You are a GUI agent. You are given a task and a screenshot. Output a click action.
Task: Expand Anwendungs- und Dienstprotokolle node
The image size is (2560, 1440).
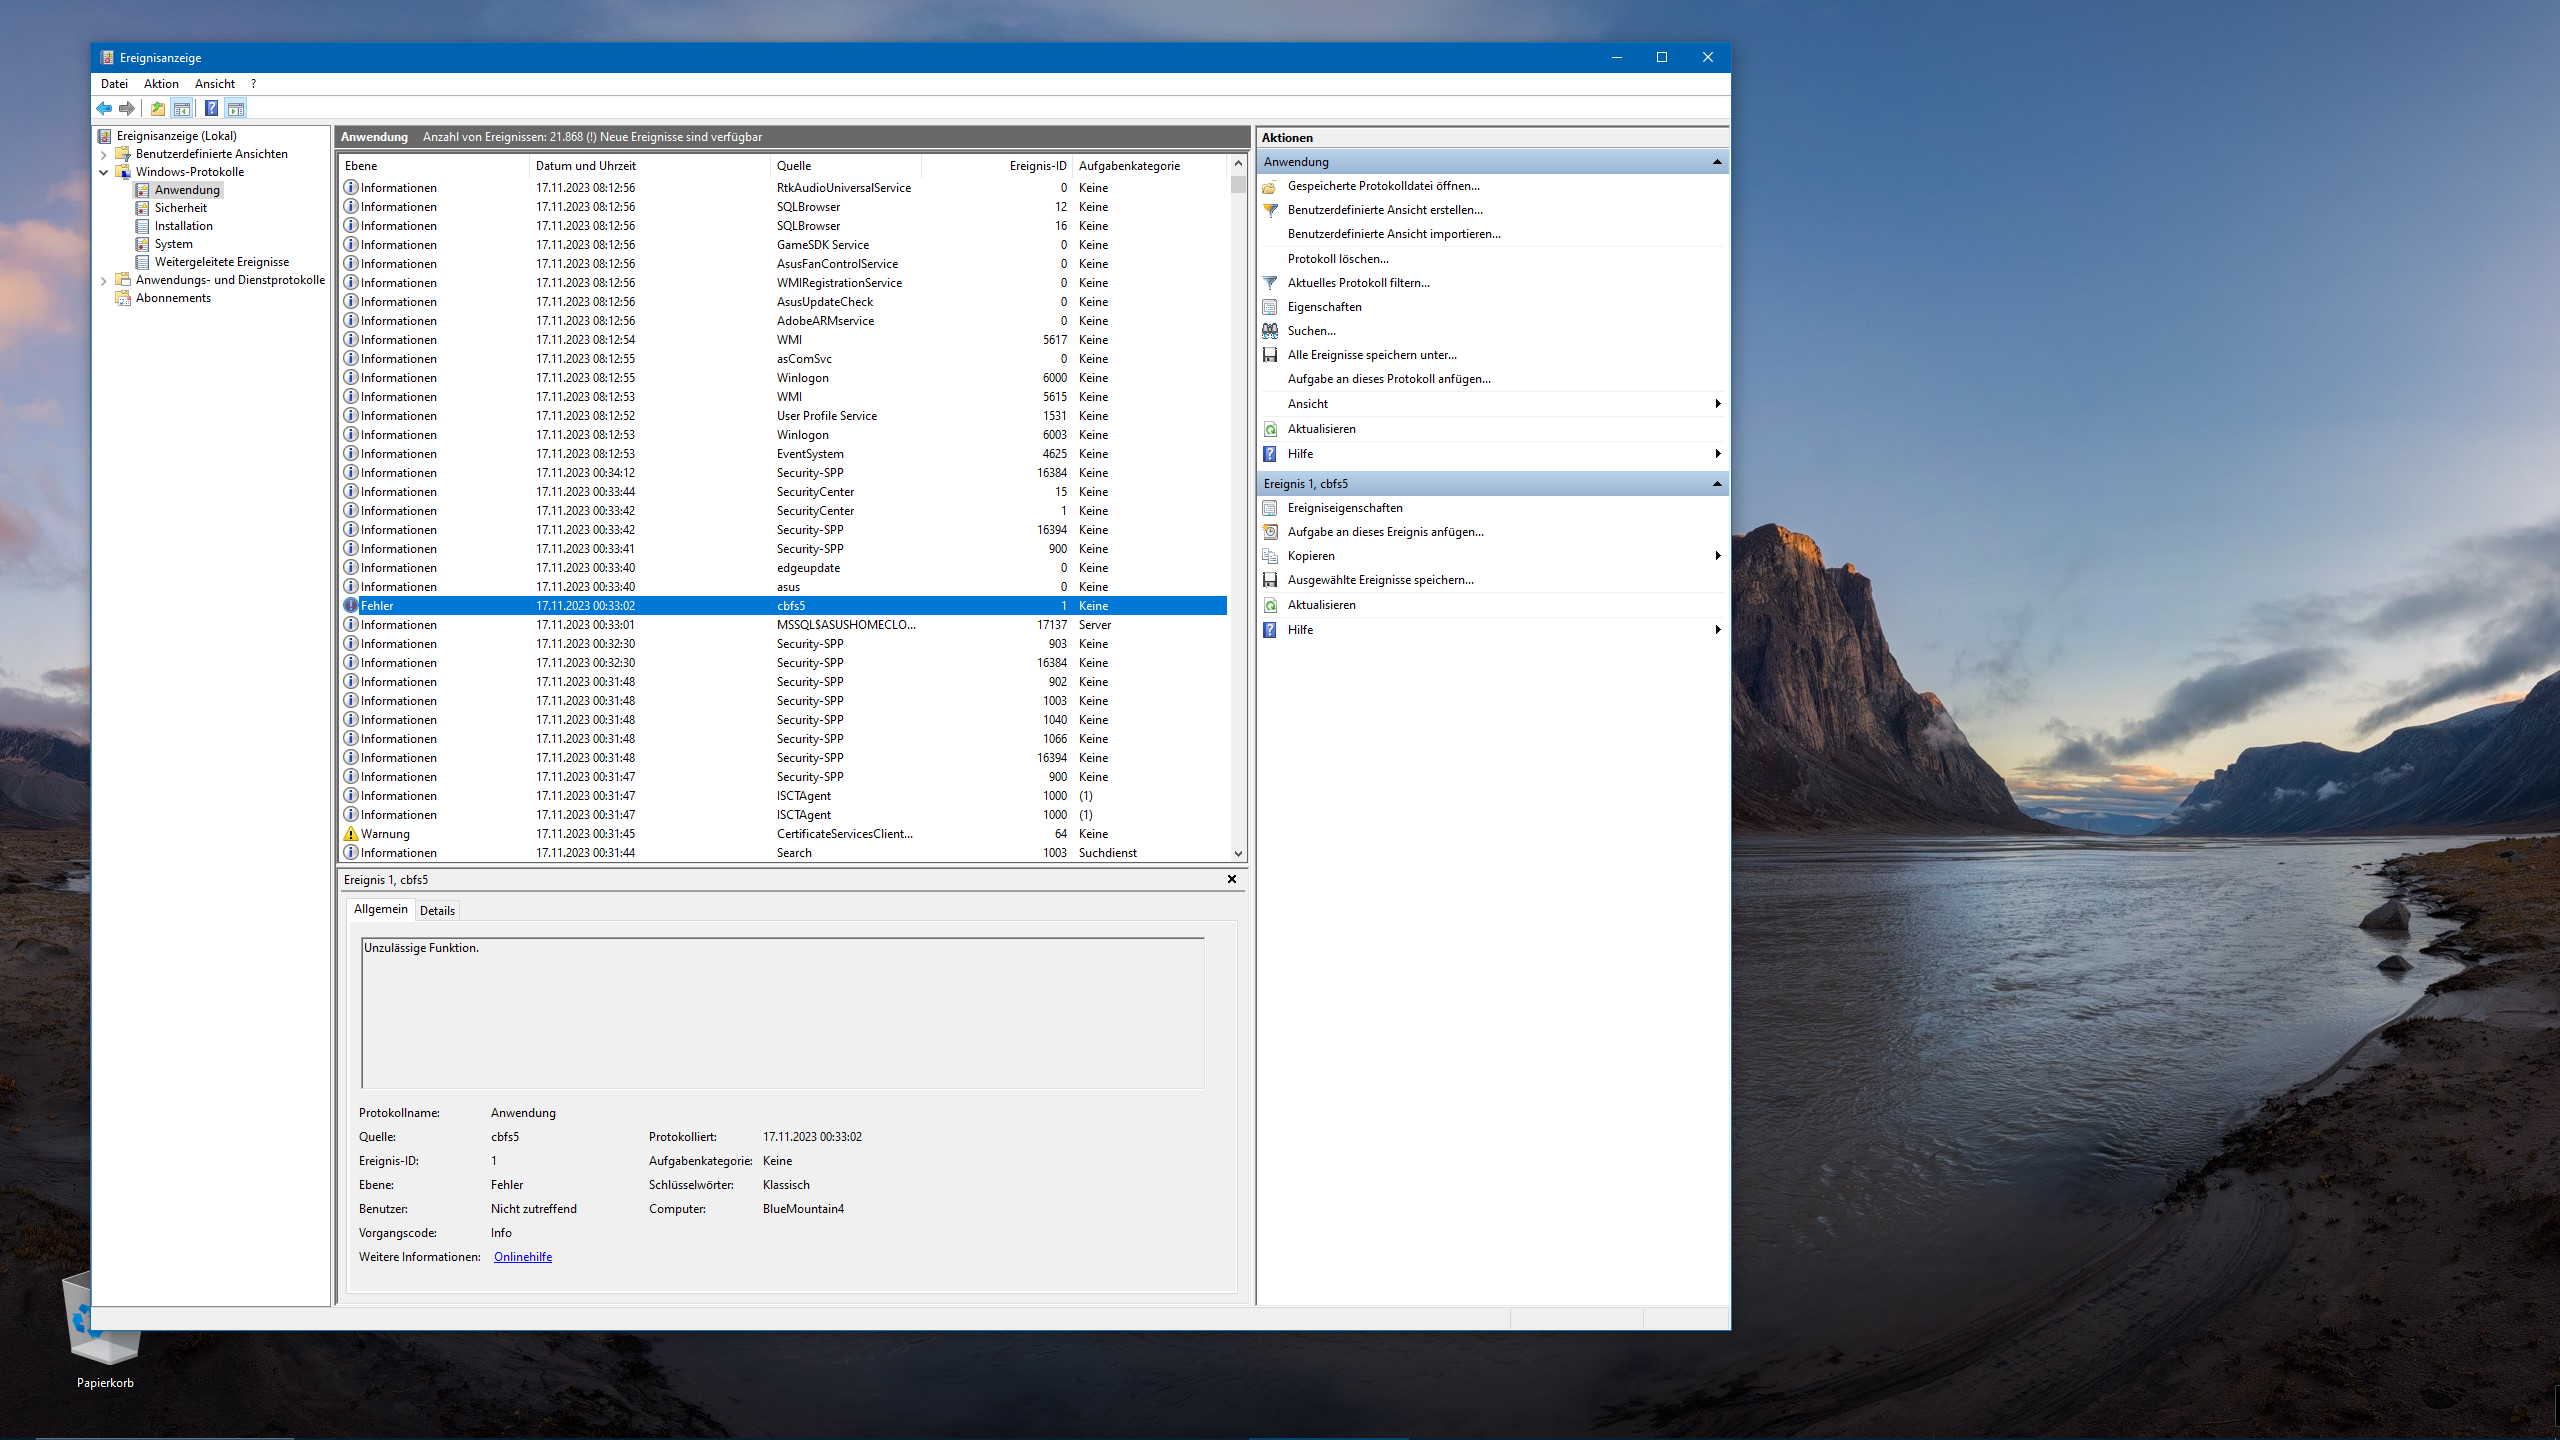point(104,280)
